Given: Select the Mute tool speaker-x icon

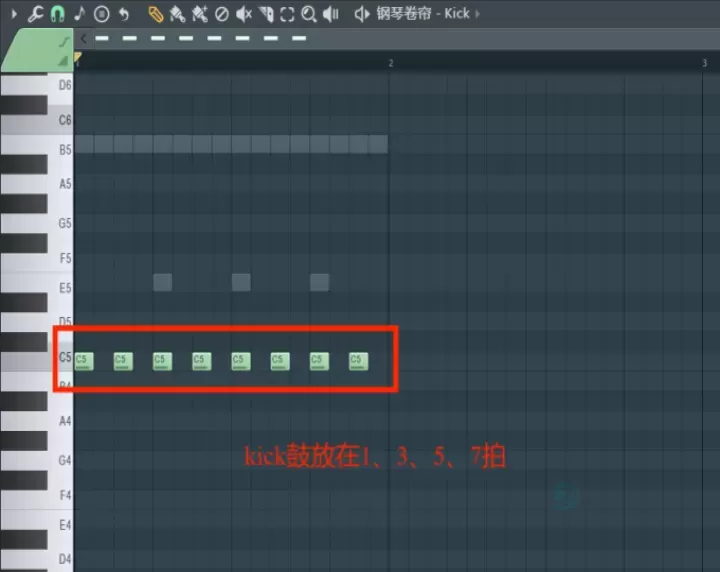Looking at the screenshot, I should tap(244, 14).
